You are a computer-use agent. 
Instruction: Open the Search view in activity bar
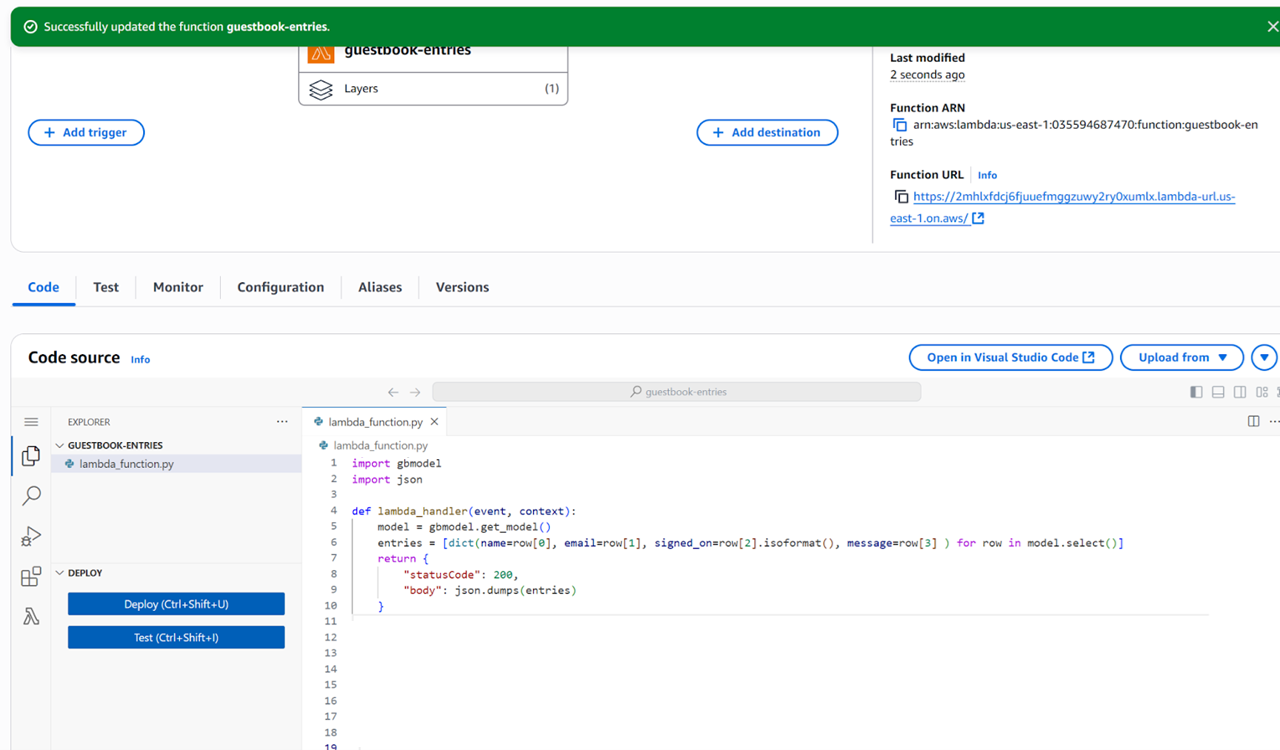[x=31, y=496]
